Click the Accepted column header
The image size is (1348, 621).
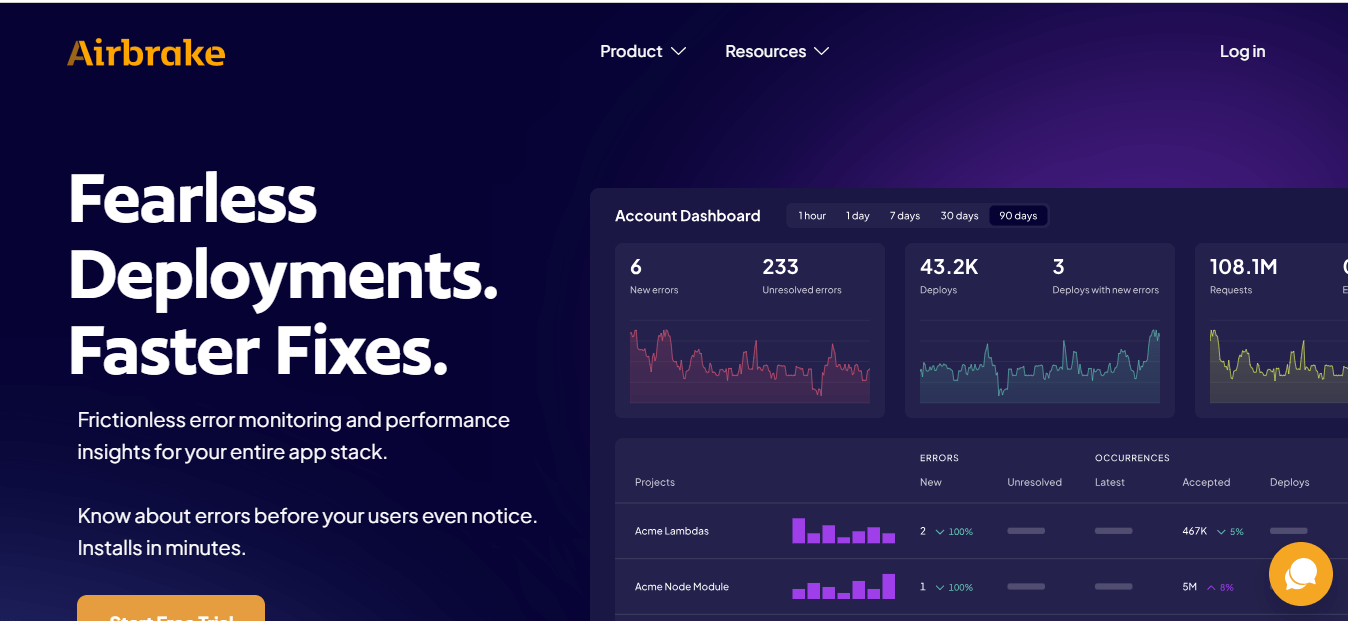[x=1206, y=482]
